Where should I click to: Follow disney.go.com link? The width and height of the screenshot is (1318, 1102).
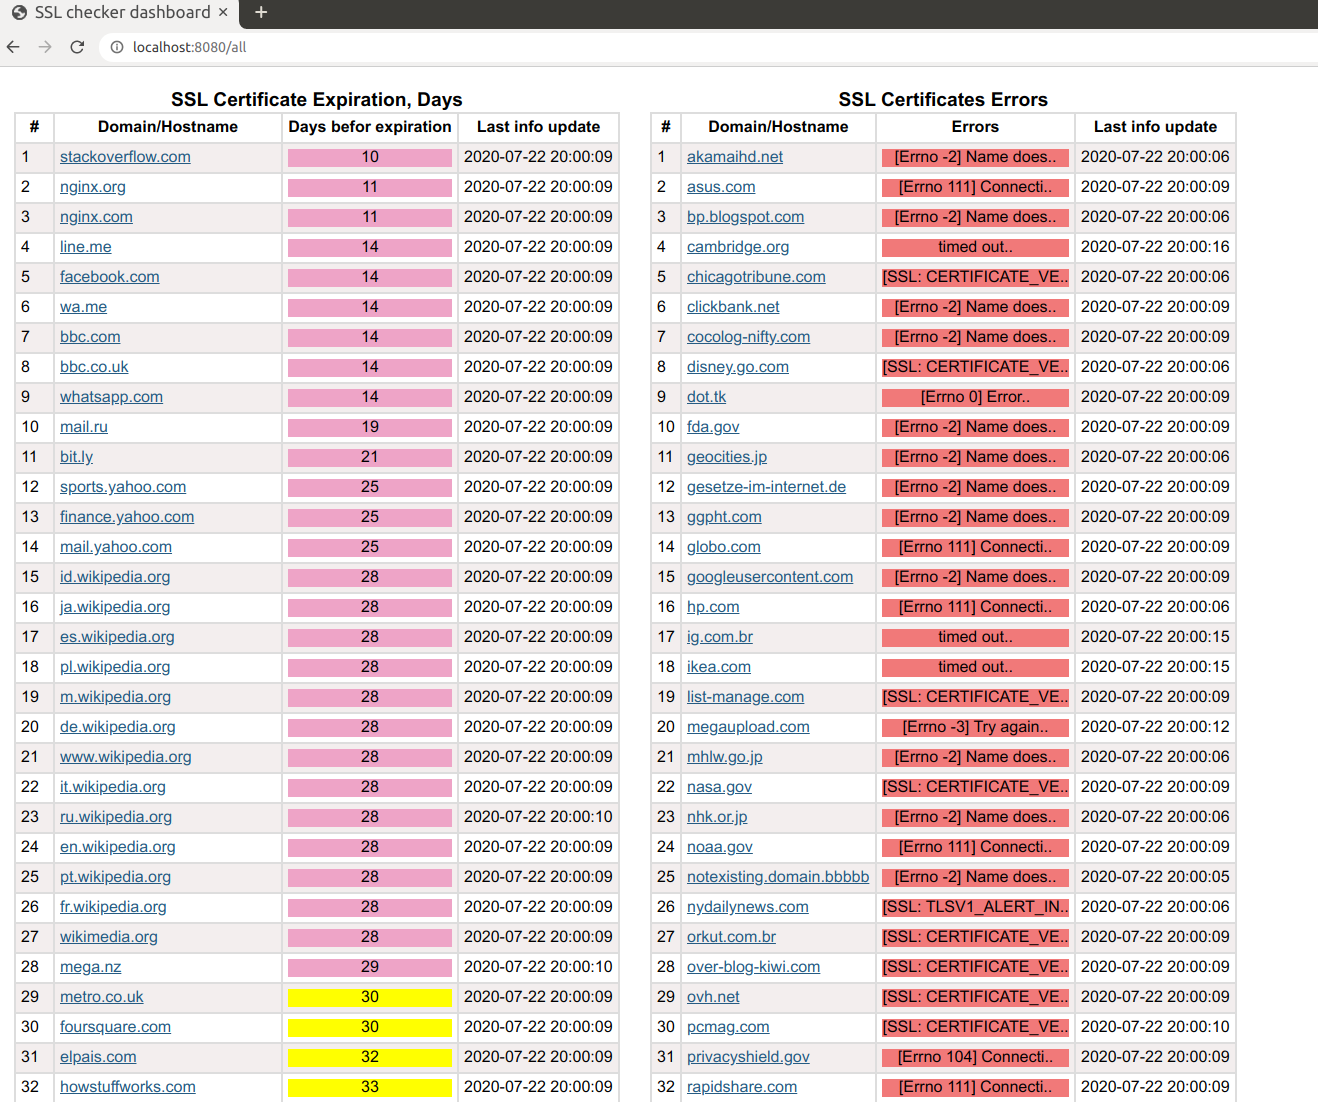coord(738,367)
